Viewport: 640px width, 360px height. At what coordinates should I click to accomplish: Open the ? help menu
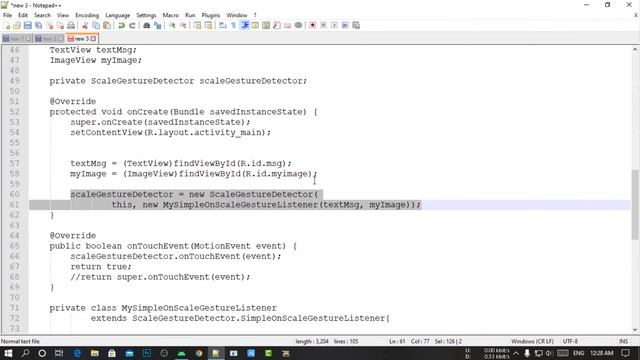(x=255, y=15)
